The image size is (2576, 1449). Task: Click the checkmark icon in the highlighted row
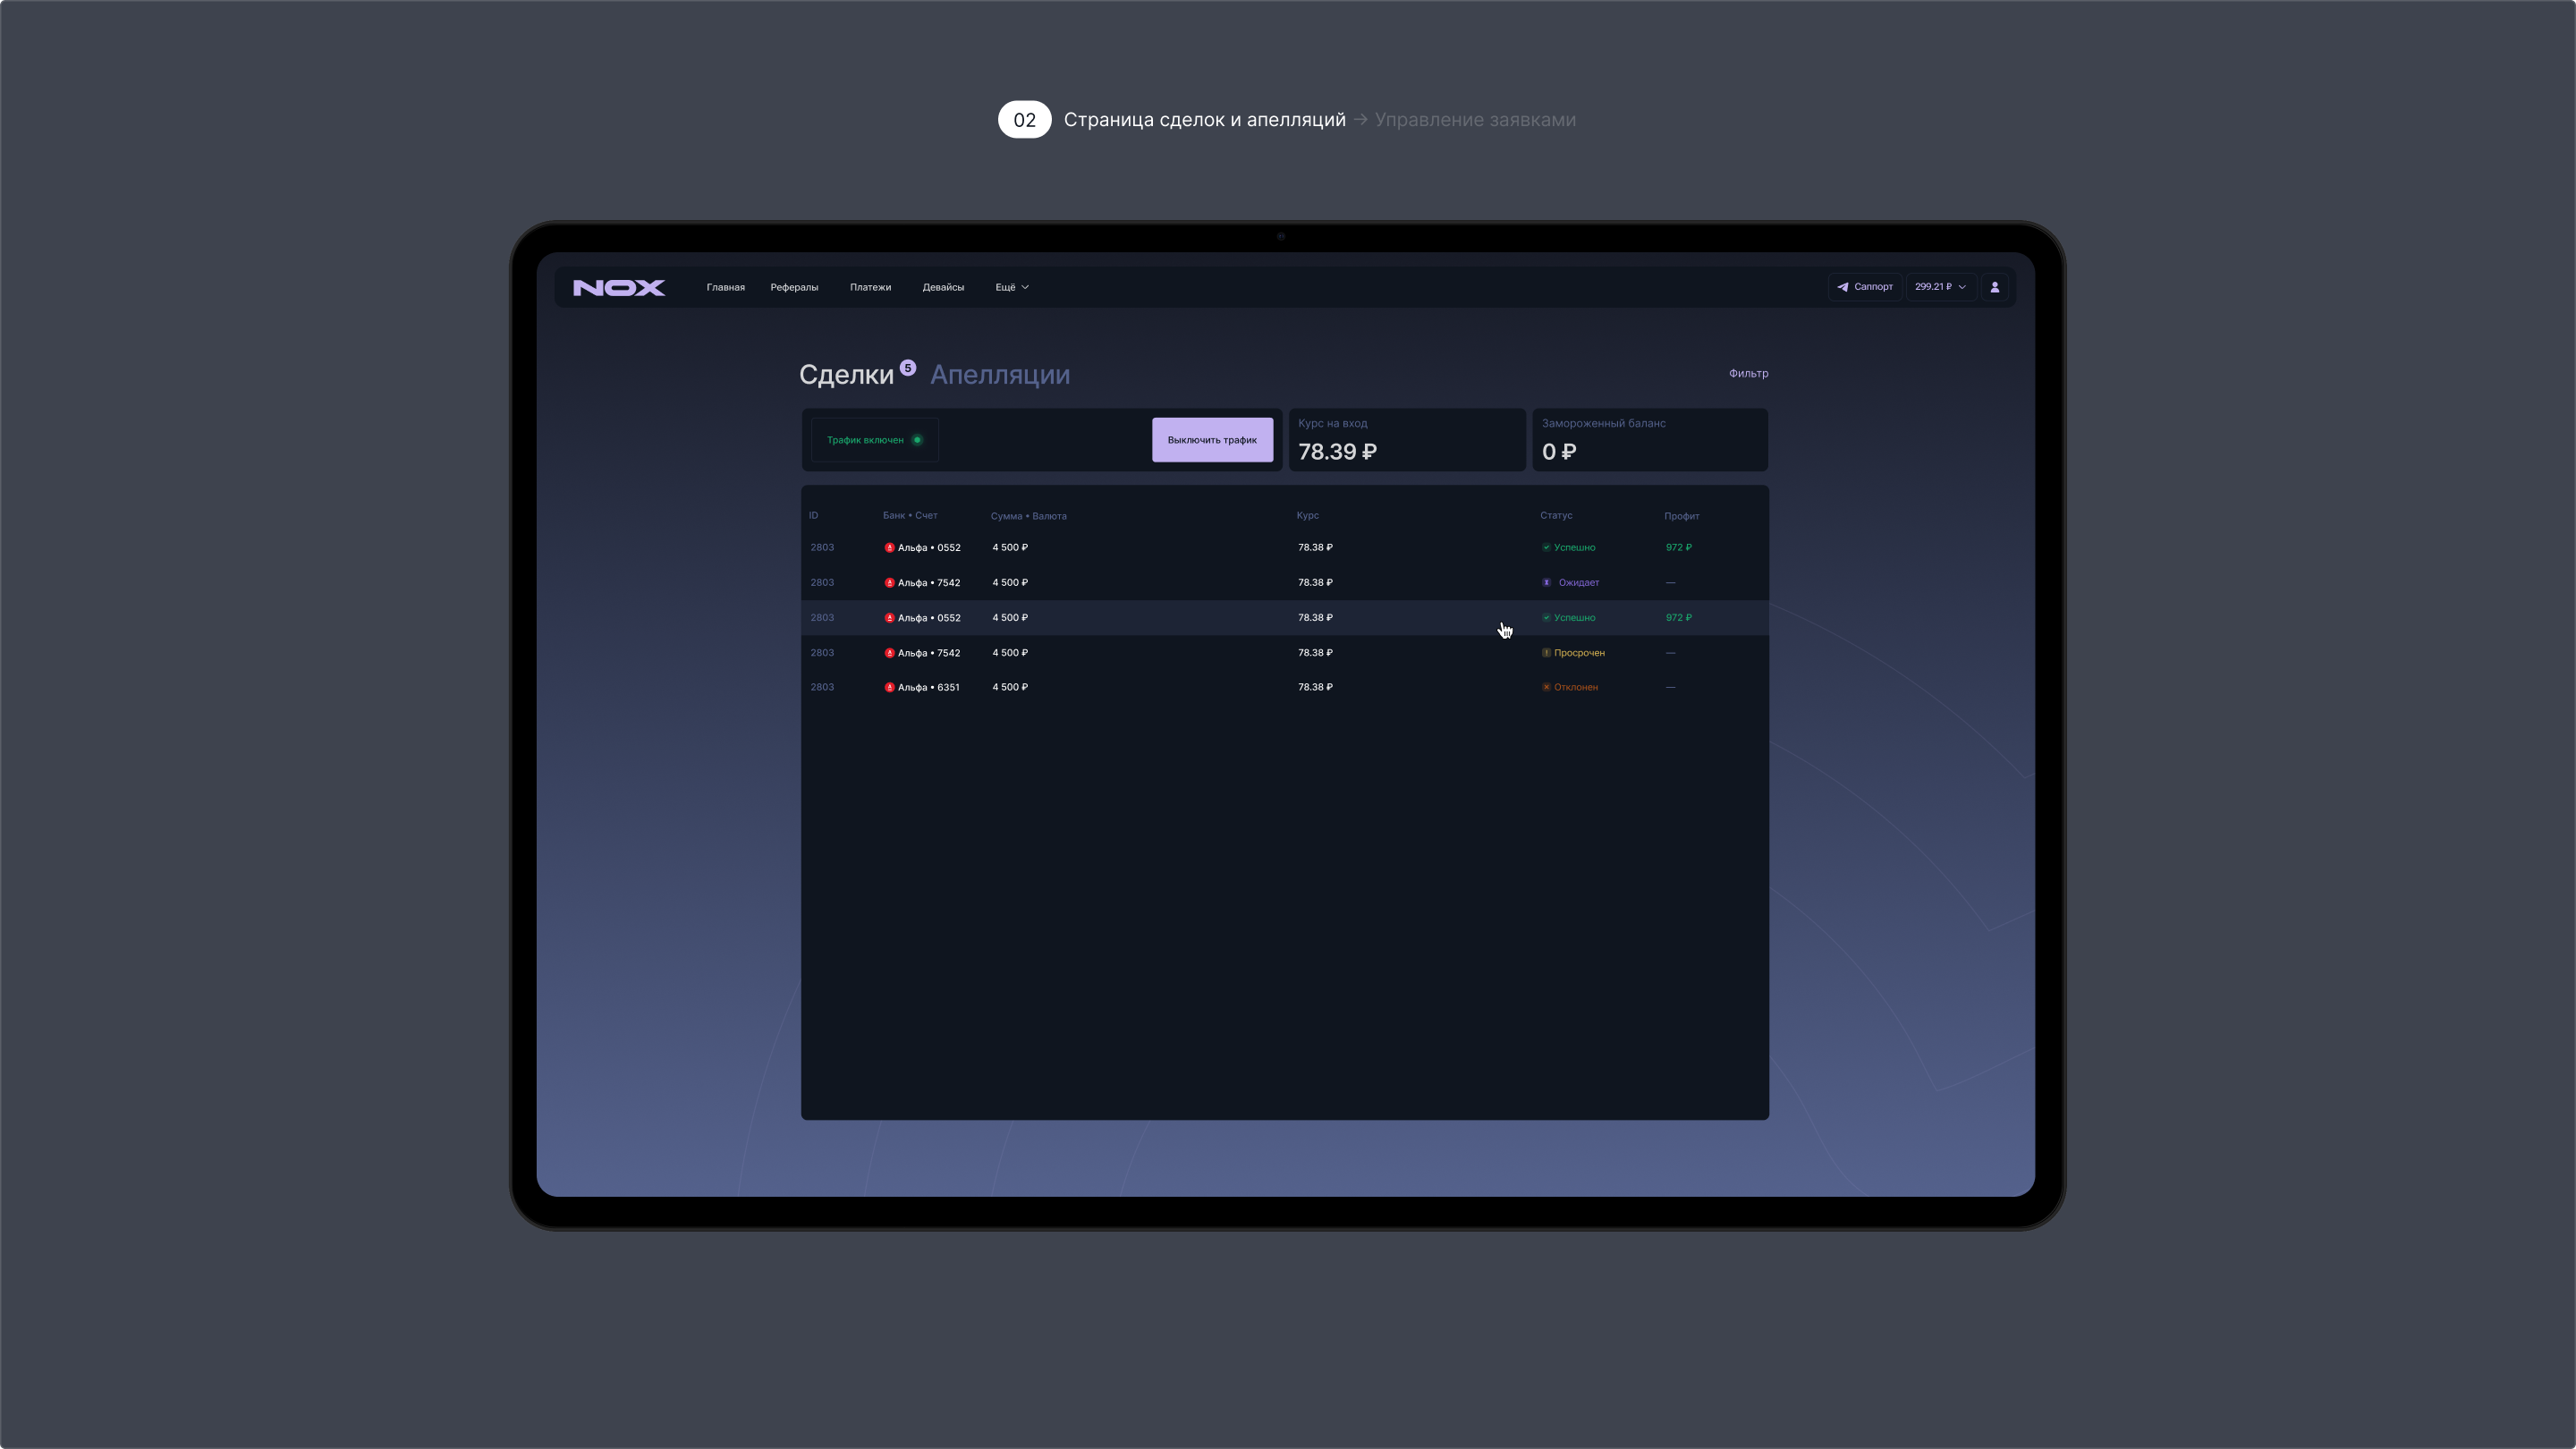[x=1546, y=618]
